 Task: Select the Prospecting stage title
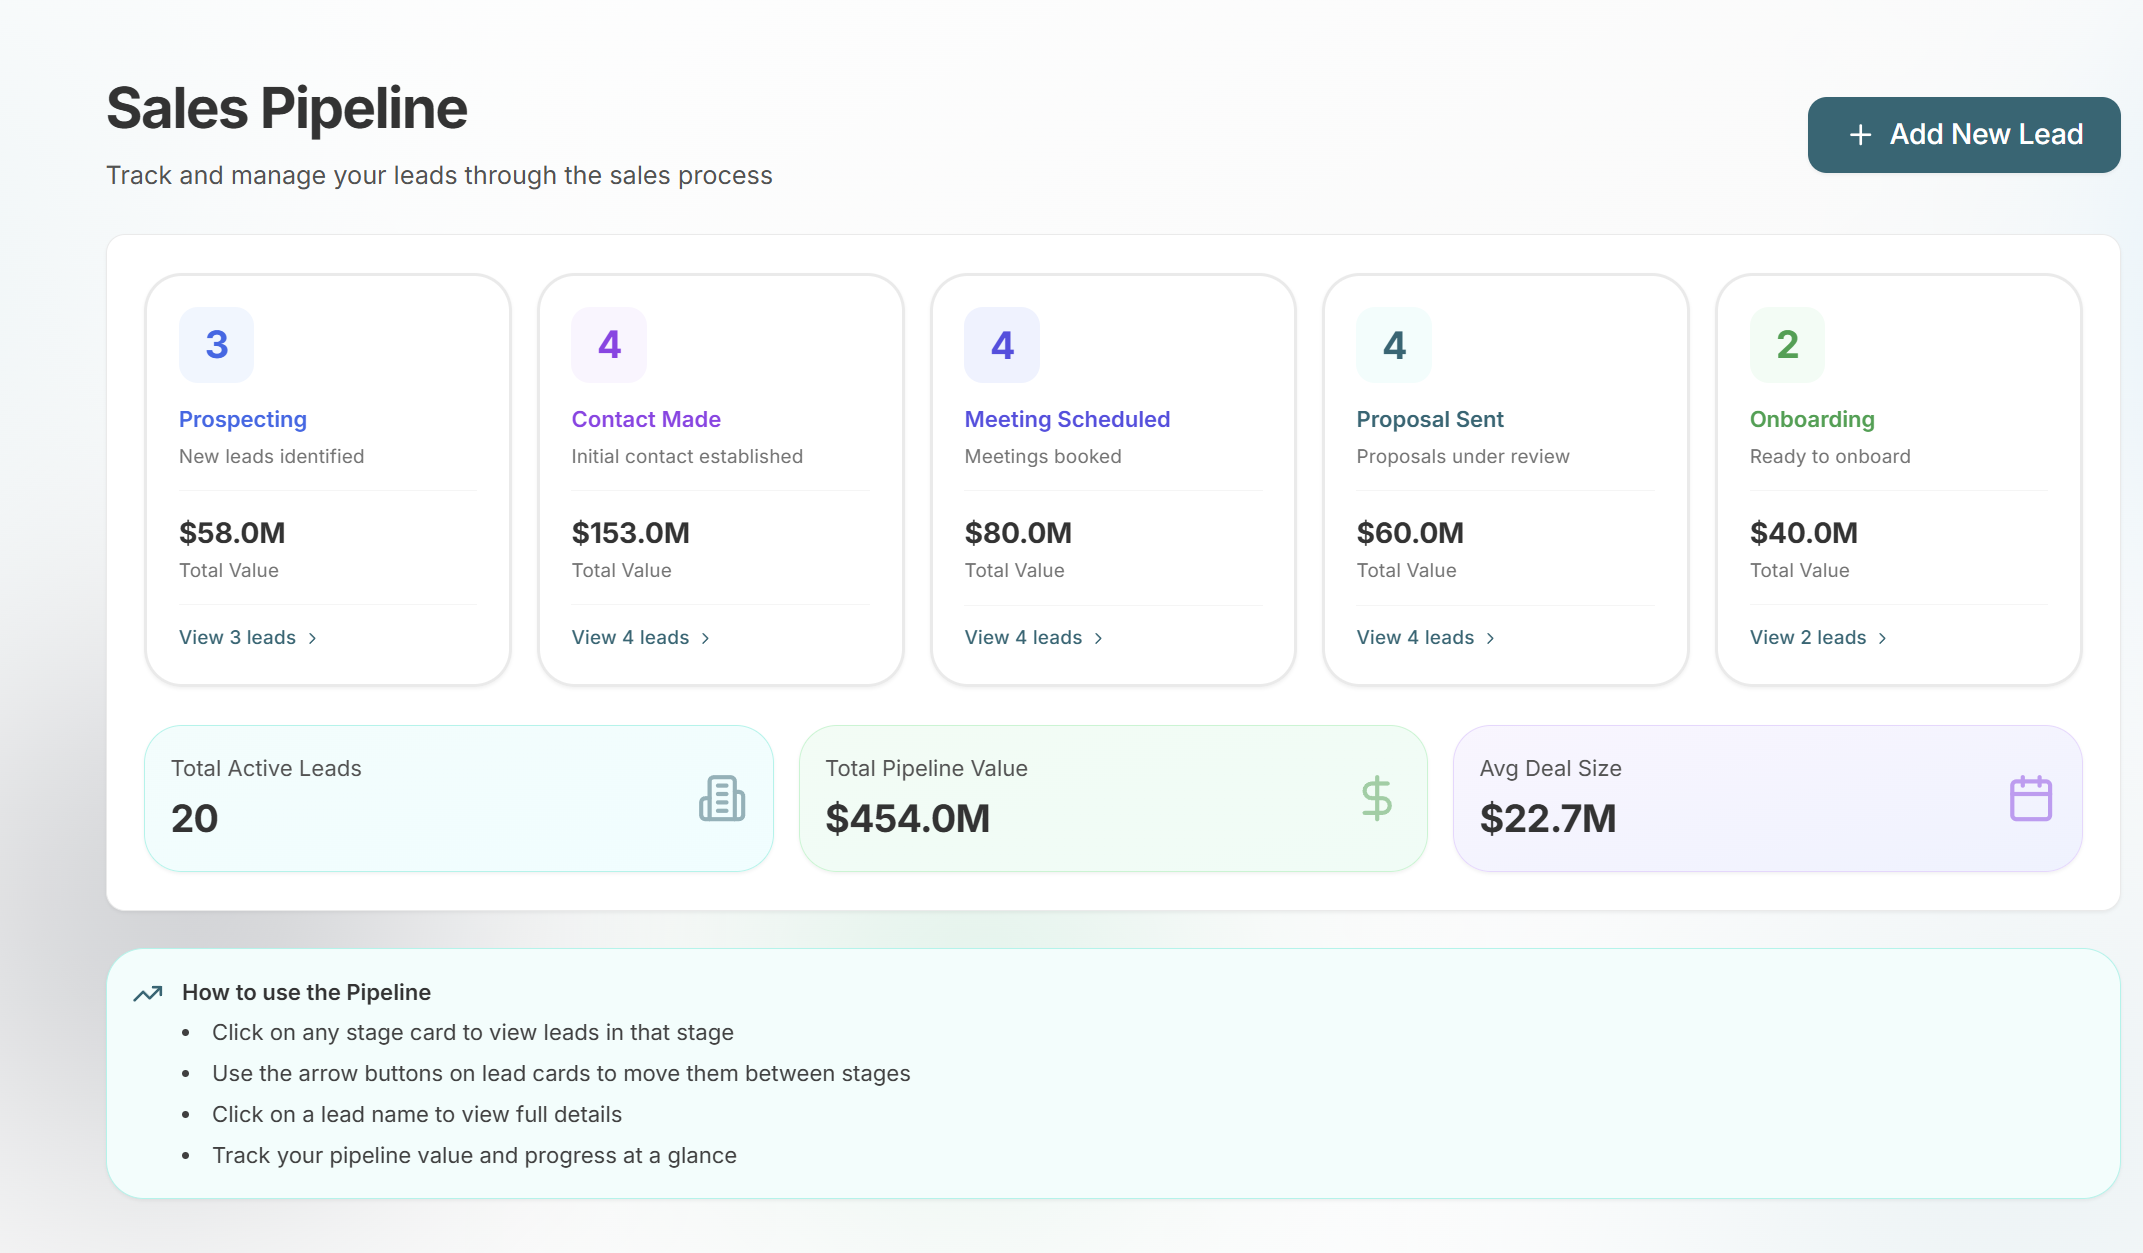[x=242, y=419]
